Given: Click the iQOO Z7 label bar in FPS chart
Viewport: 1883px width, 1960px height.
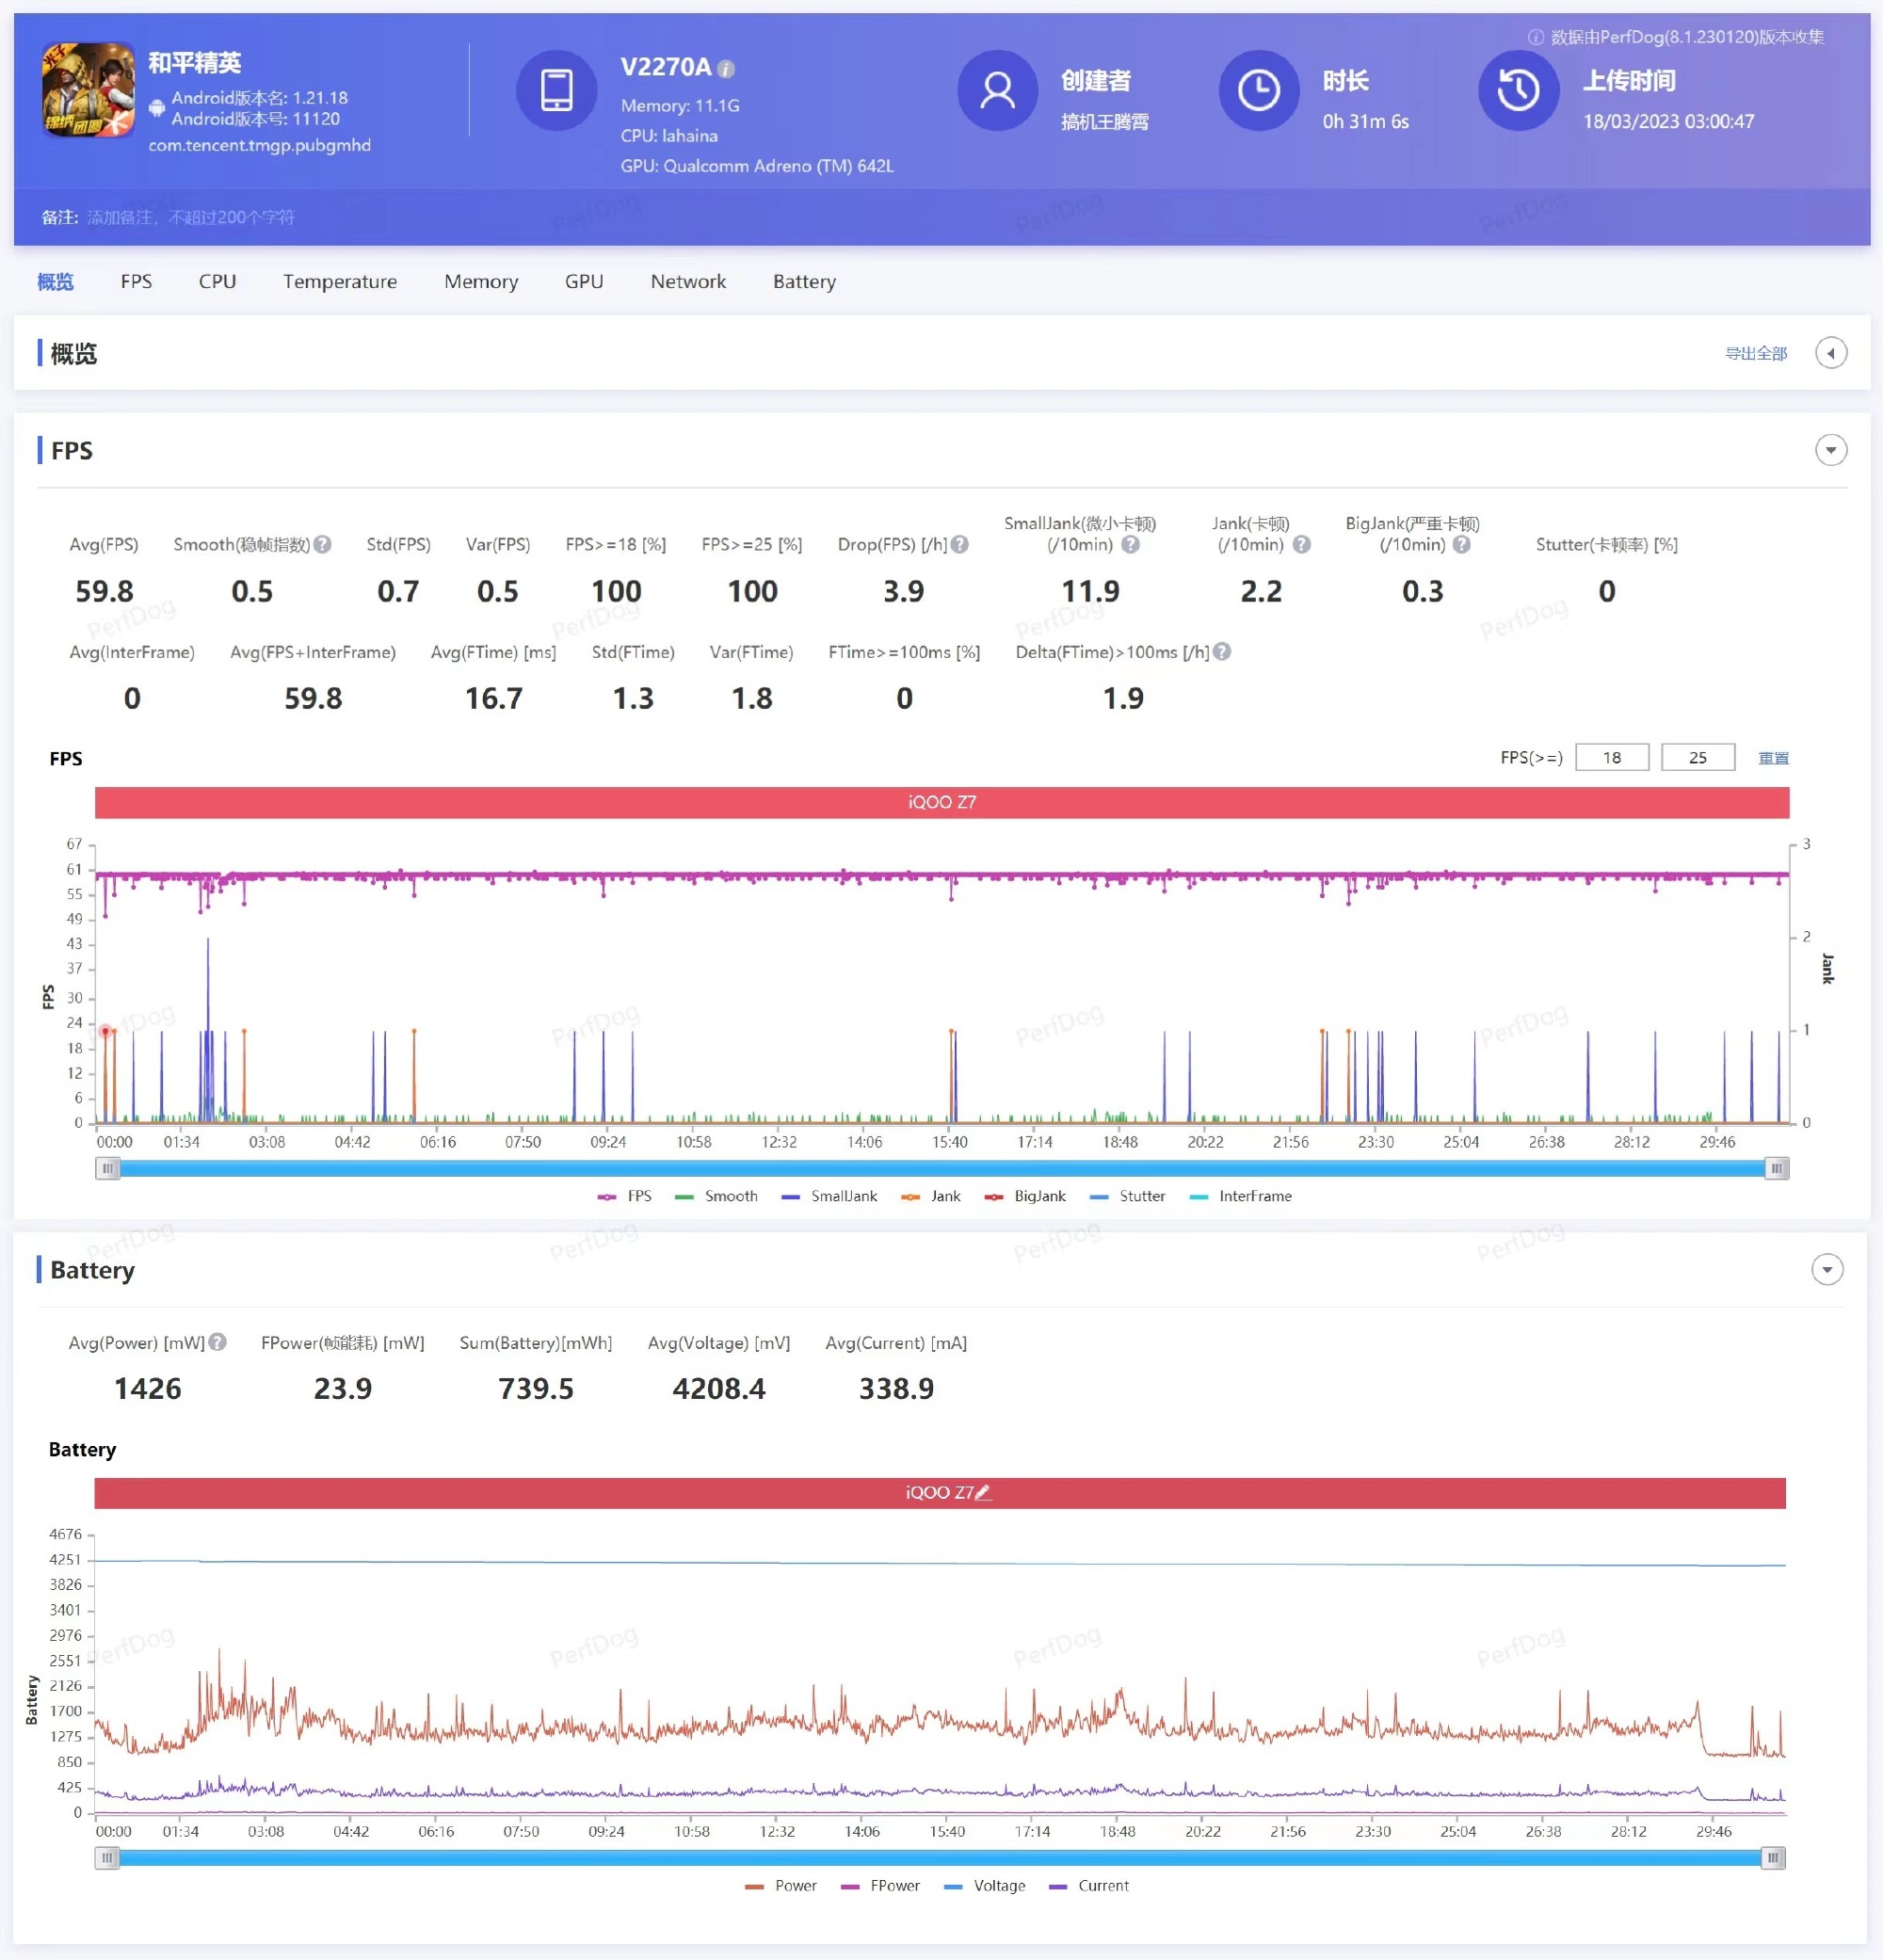Looking at the screenshot, I should [x=942, y=802].
